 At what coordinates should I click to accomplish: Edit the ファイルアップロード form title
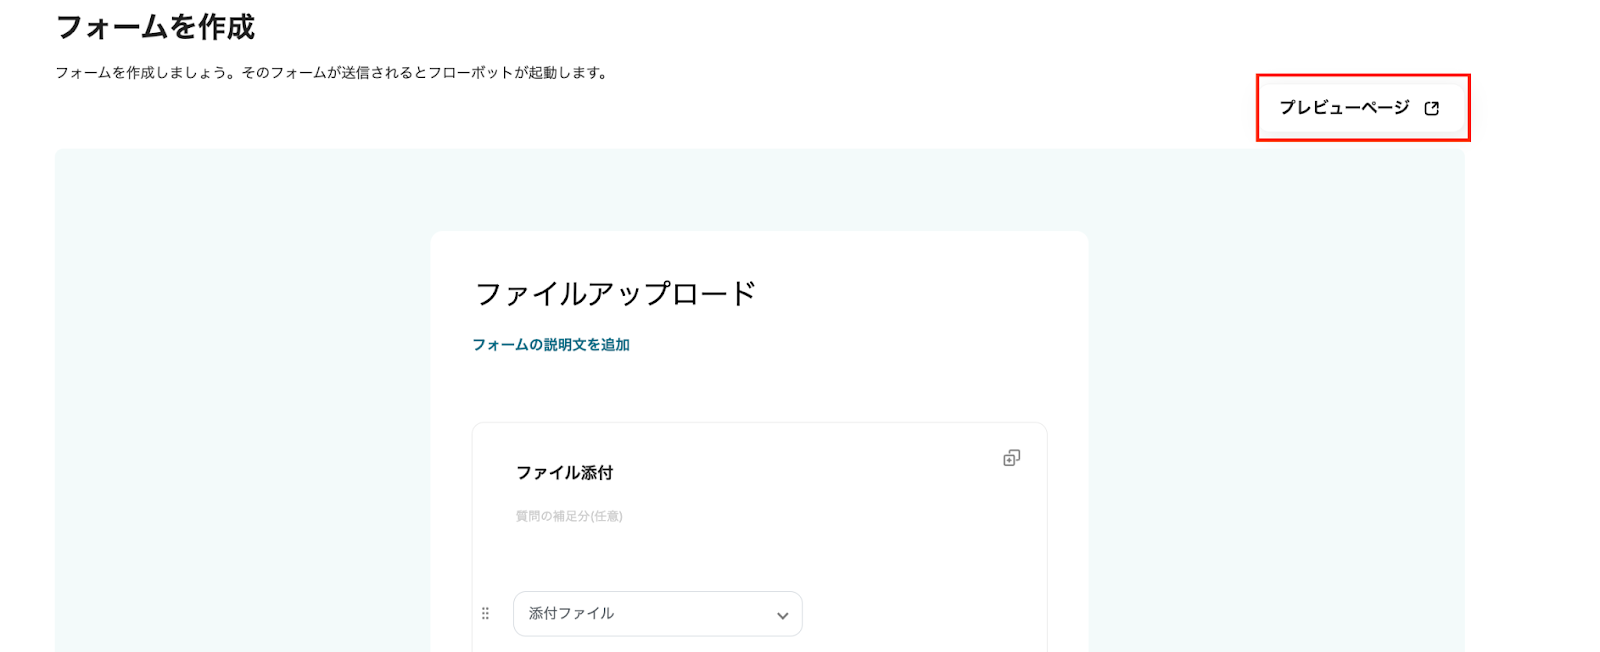615,294
